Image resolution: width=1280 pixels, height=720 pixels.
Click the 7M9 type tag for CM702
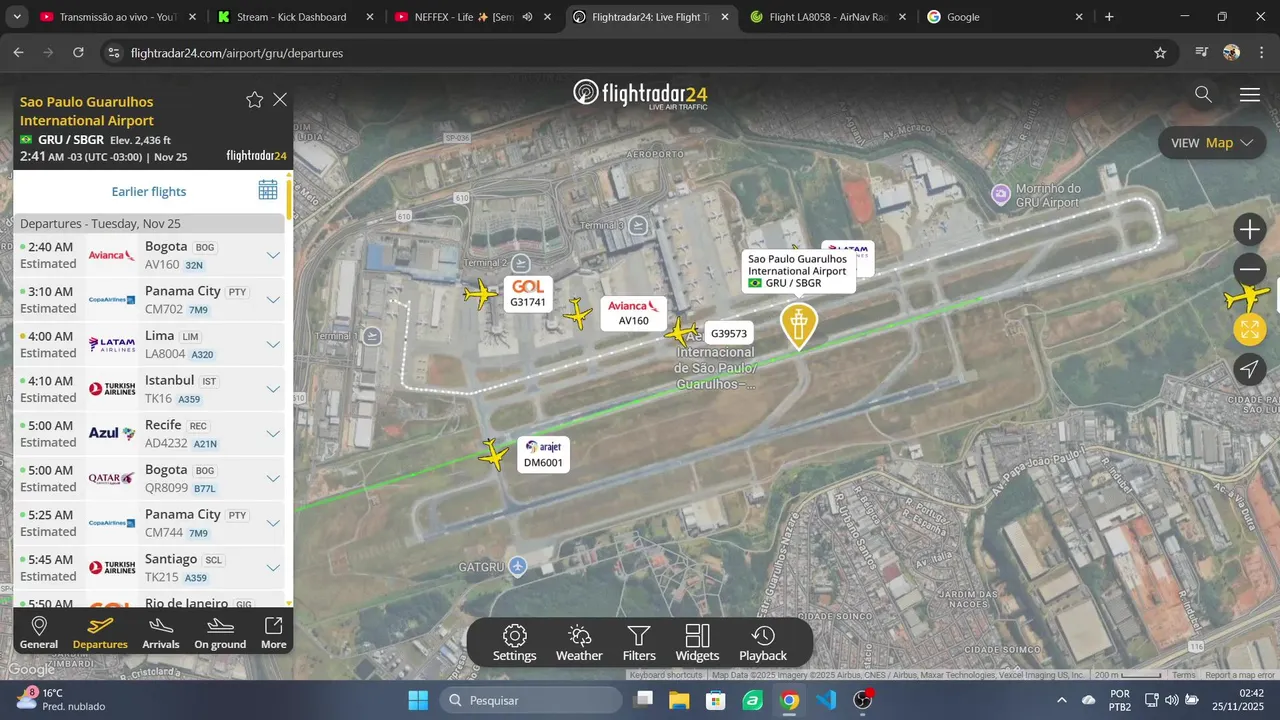coord(199,310)
